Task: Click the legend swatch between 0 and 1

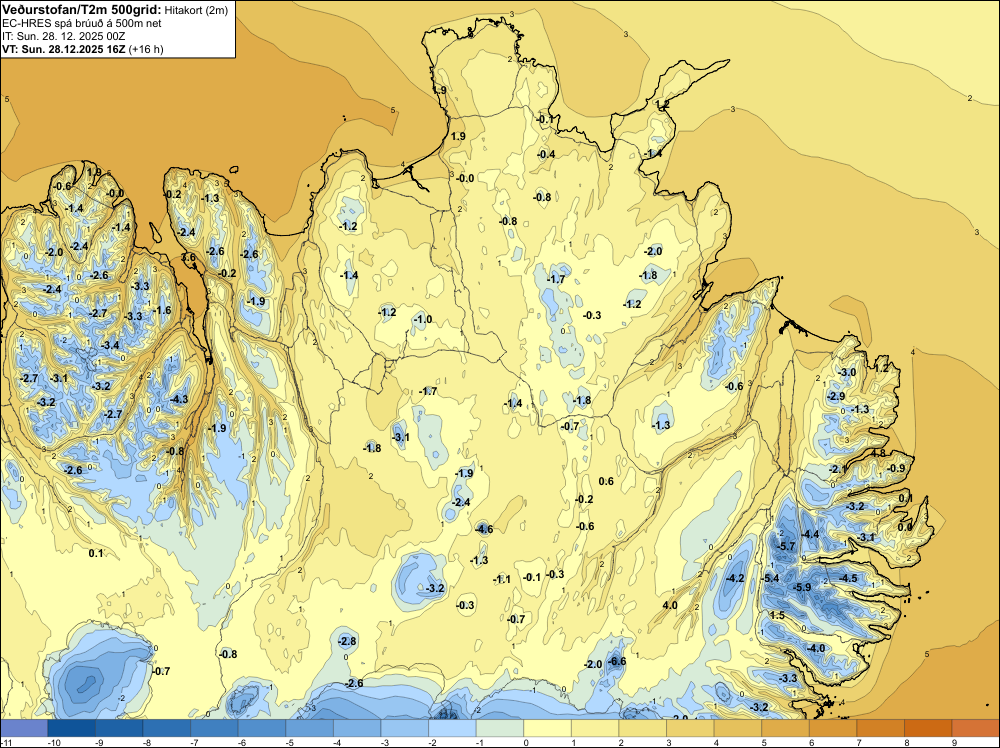Action: pos(547,728)
